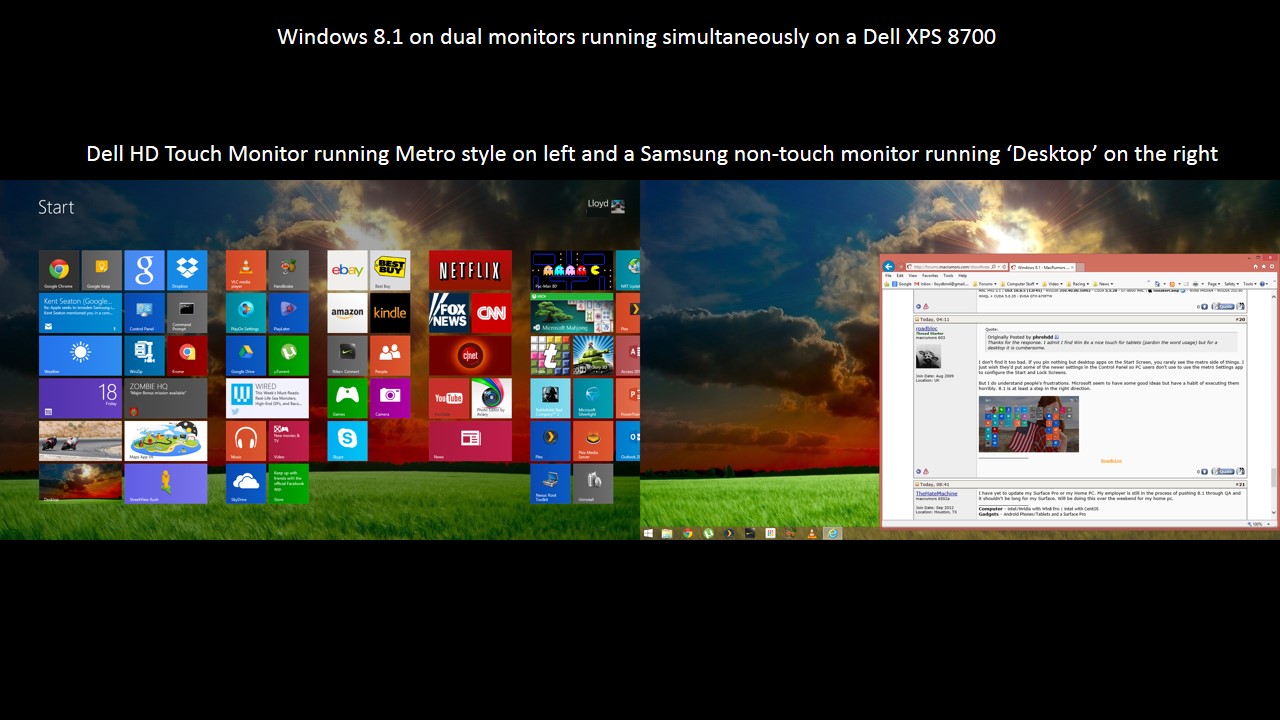Open the Nexus Root Toolkit tile
The width and height of the screenshot is (1280, 720).
pos(551,484)
